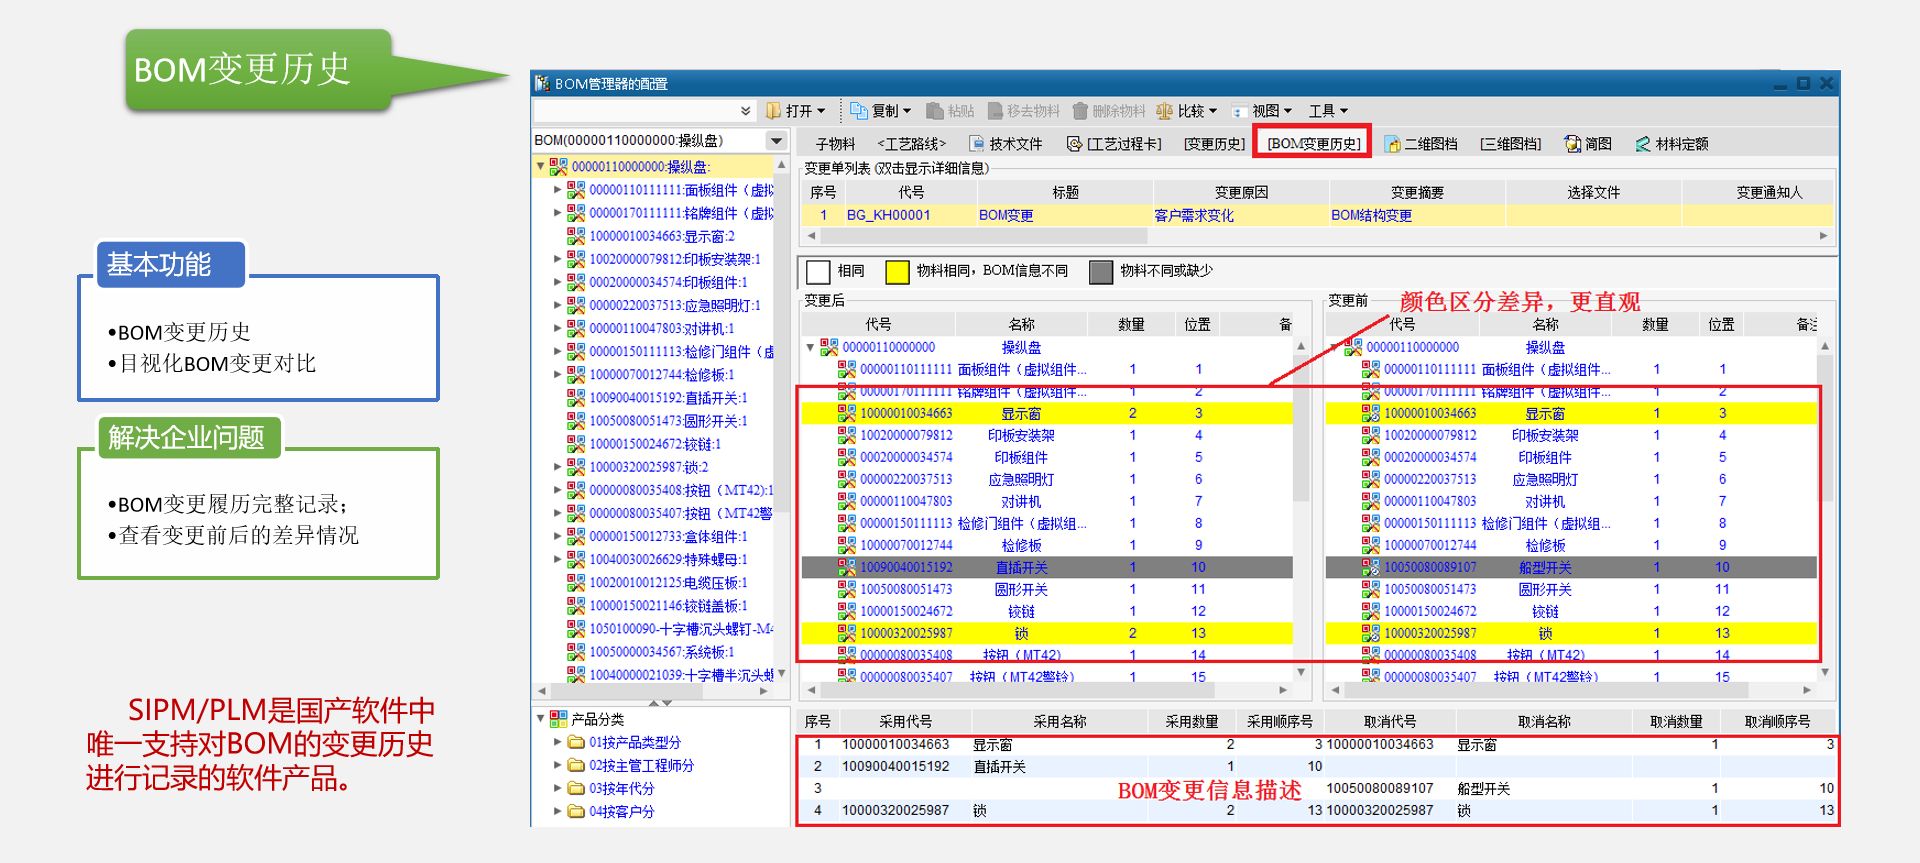Select tree item 10050080051473:圆形开关
1920x863 pixels.
pos(667,421)
